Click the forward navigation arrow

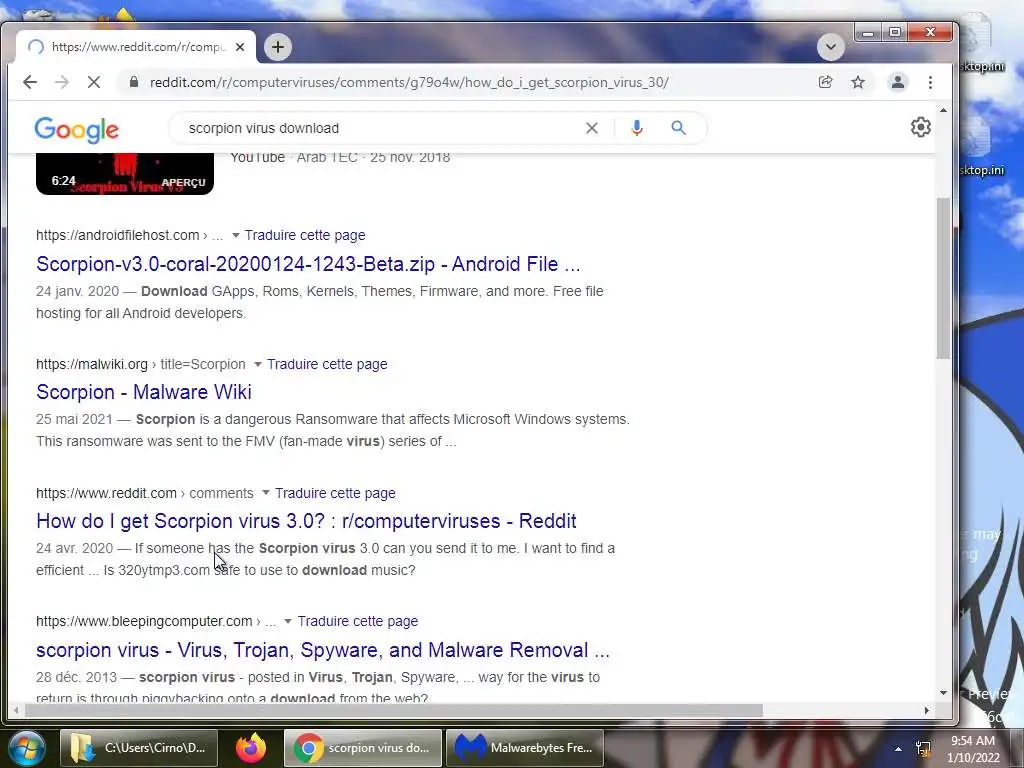coord(62,82)
